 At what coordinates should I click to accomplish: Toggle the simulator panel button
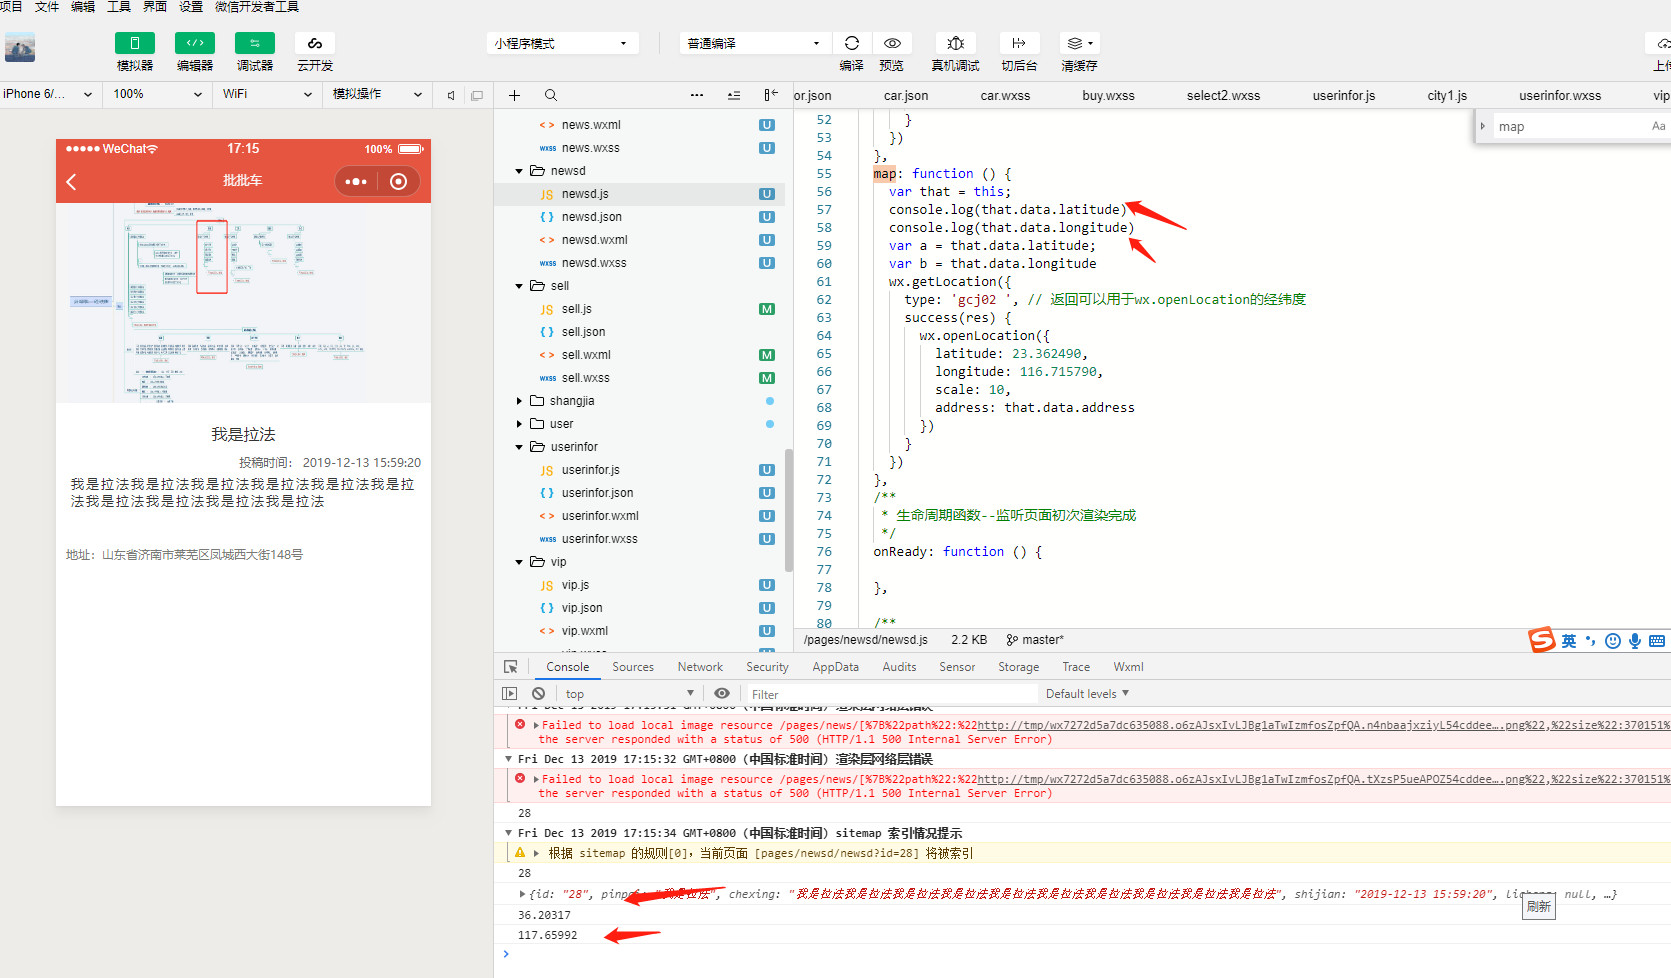(x=135, y=43)
